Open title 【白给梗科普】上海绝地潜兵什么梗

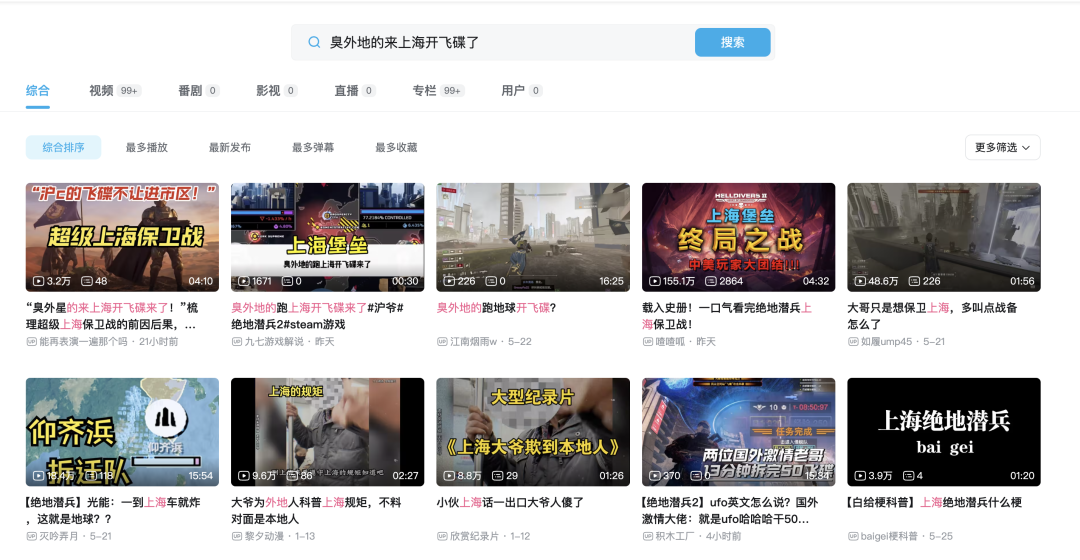point(934,503)
